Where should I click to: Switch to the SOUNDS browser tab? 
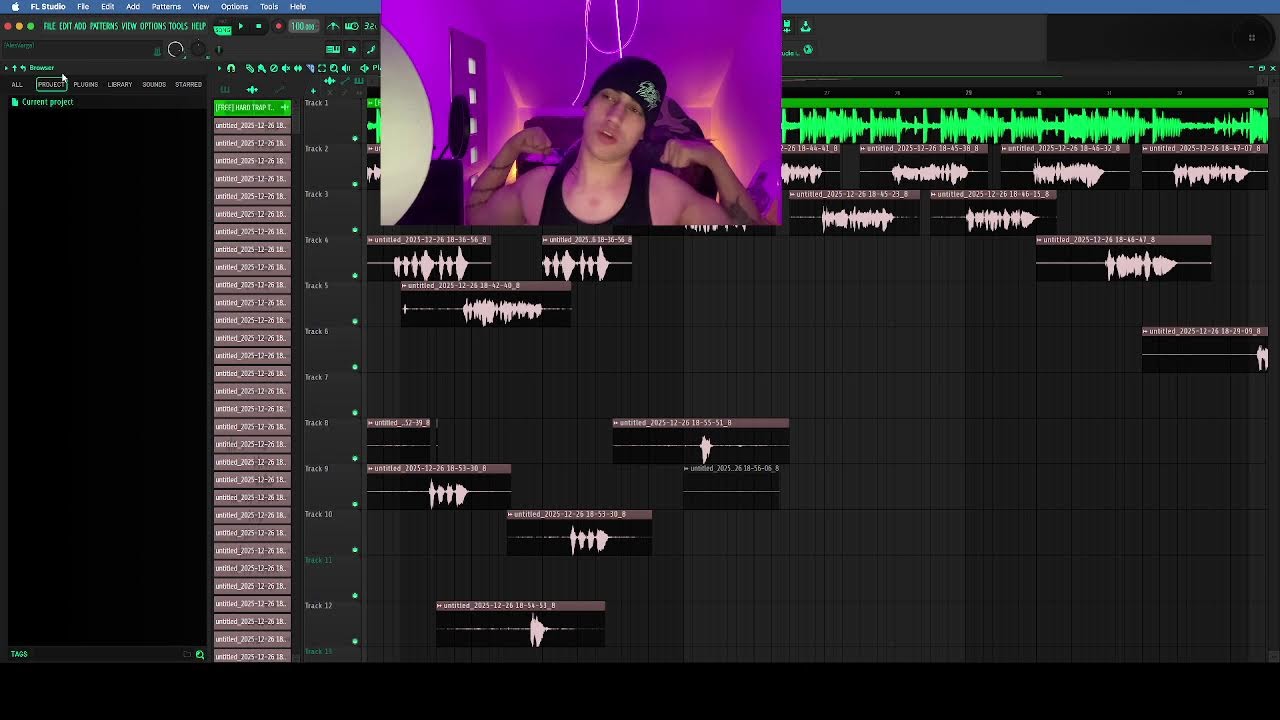tap(154, 84)
